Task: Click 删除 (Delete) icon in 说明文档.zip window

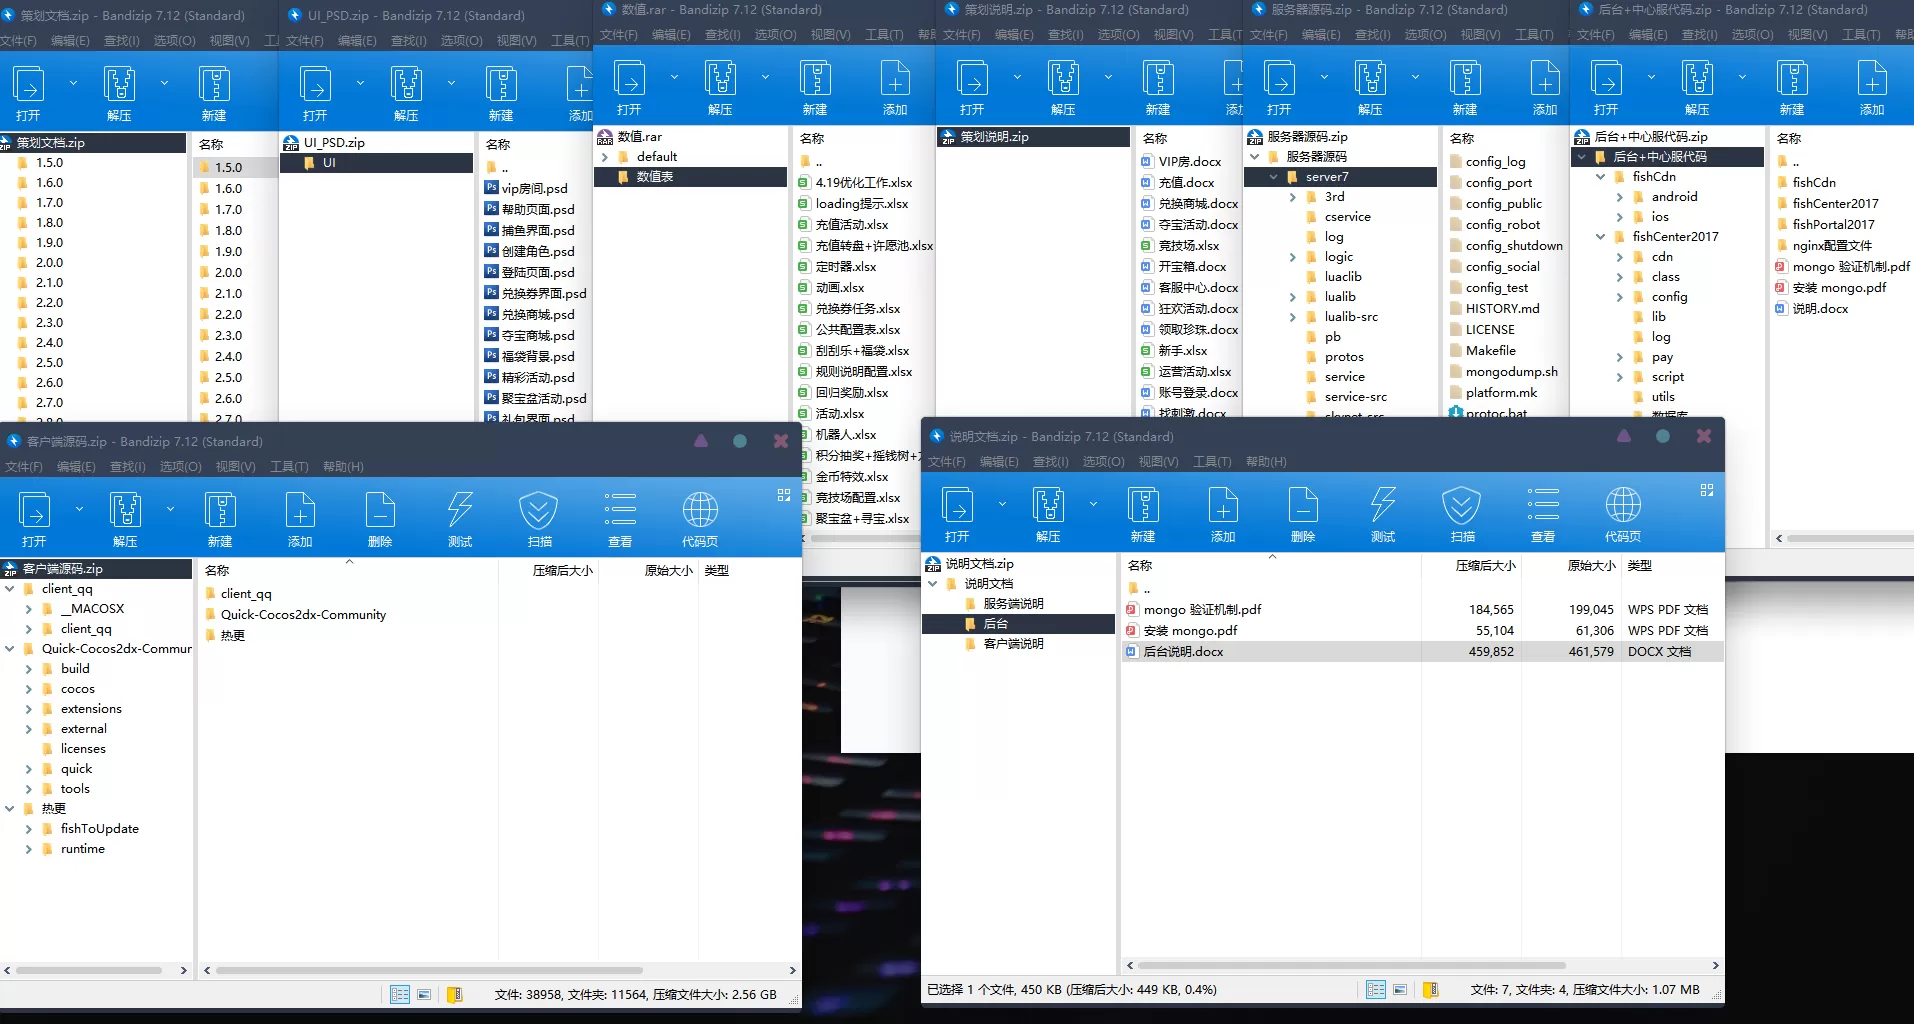Action: pos(1302,506)
